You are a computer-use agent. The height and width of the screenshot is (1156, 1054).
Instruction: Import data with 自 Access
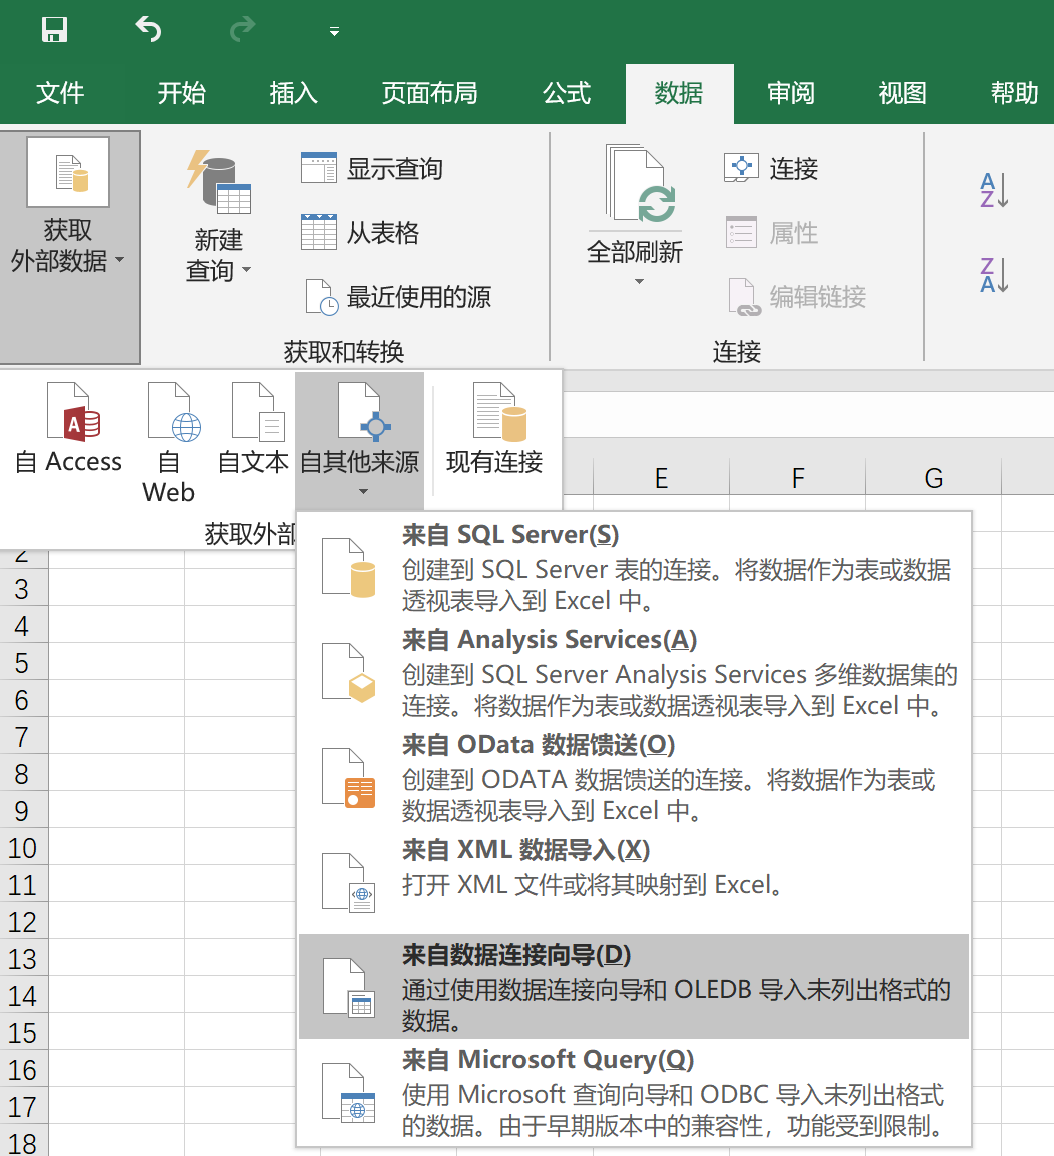point(69,428)
